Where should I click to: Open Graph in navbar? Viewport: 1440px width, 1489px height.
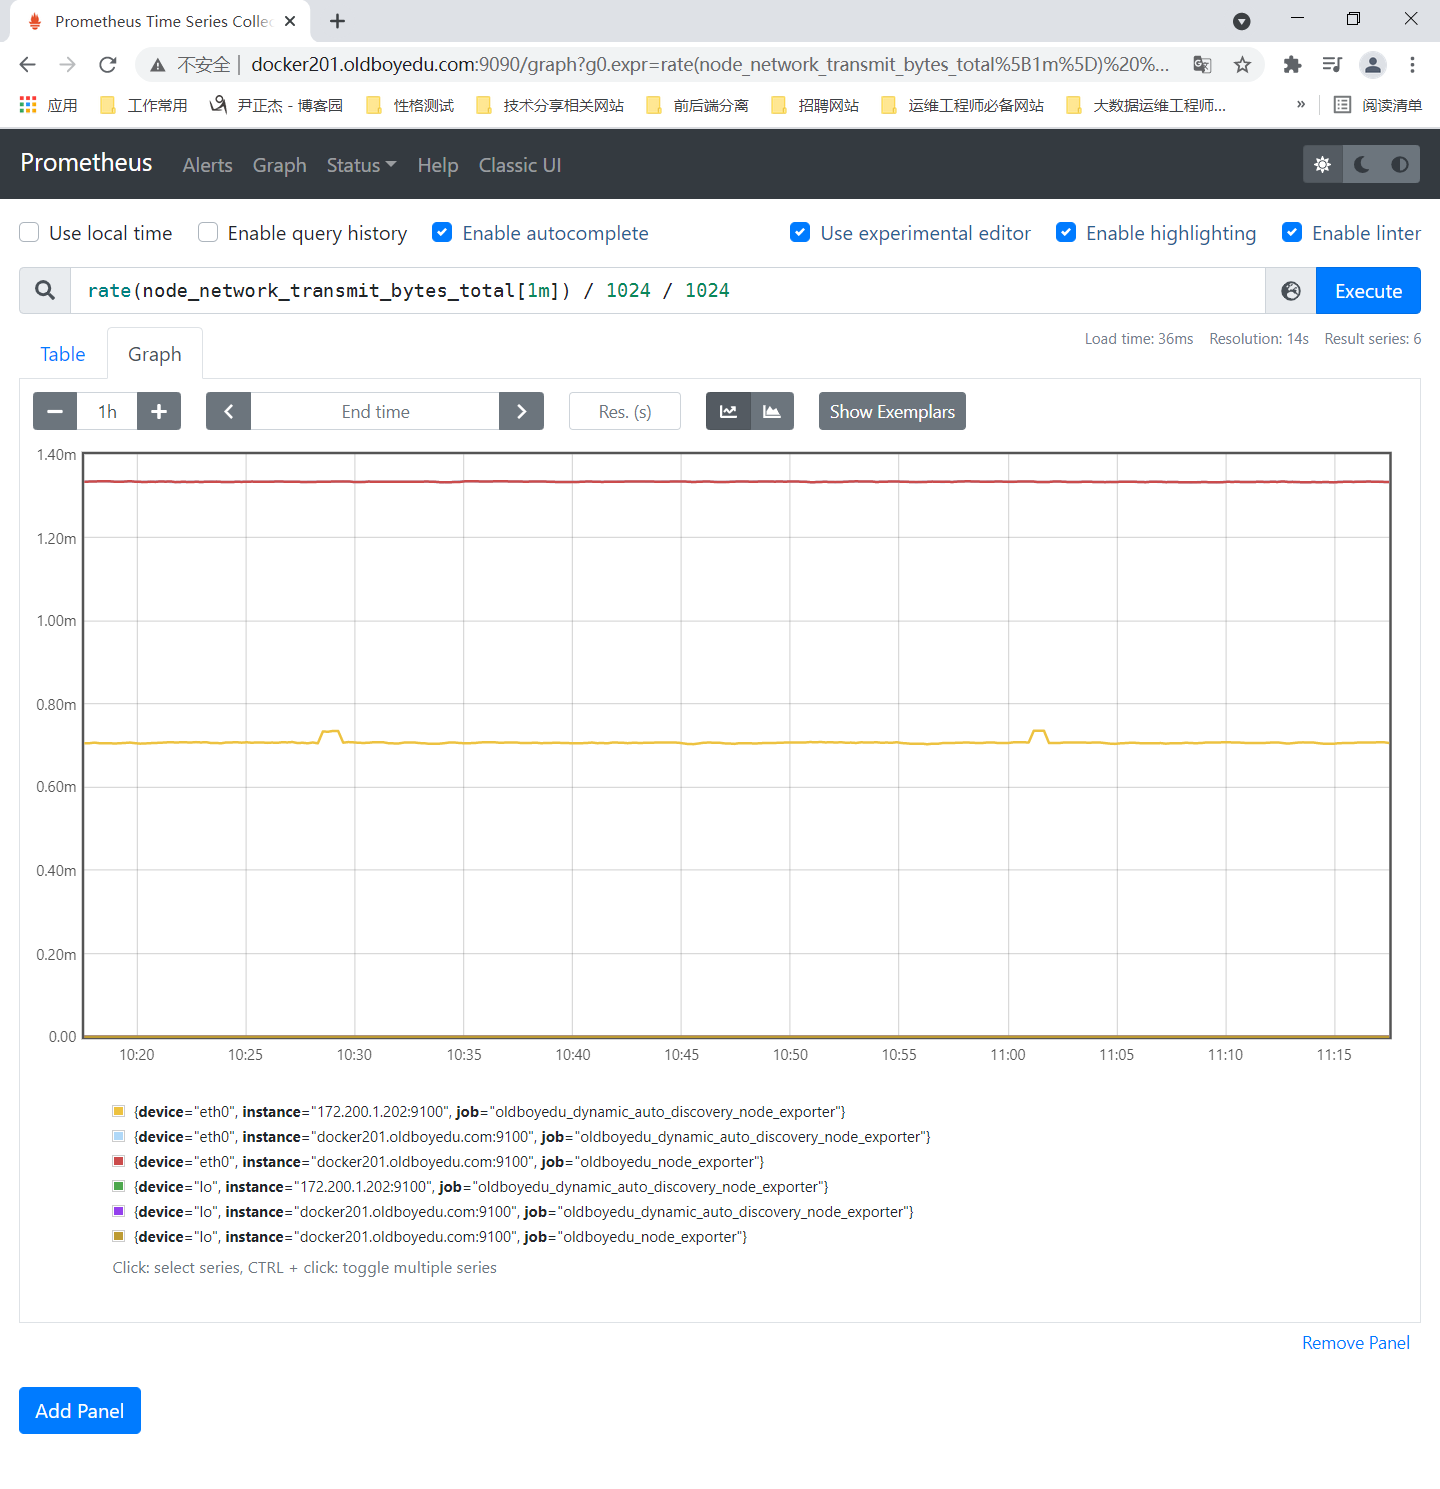point(279,165)
